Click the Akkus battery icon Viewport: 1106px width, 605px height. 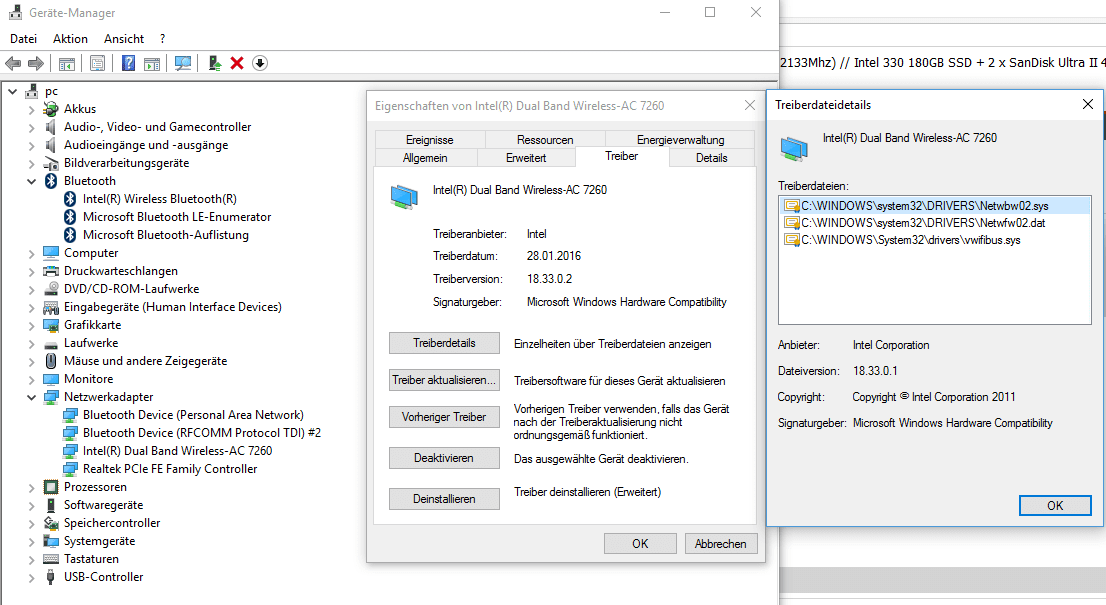coord(51,109)
